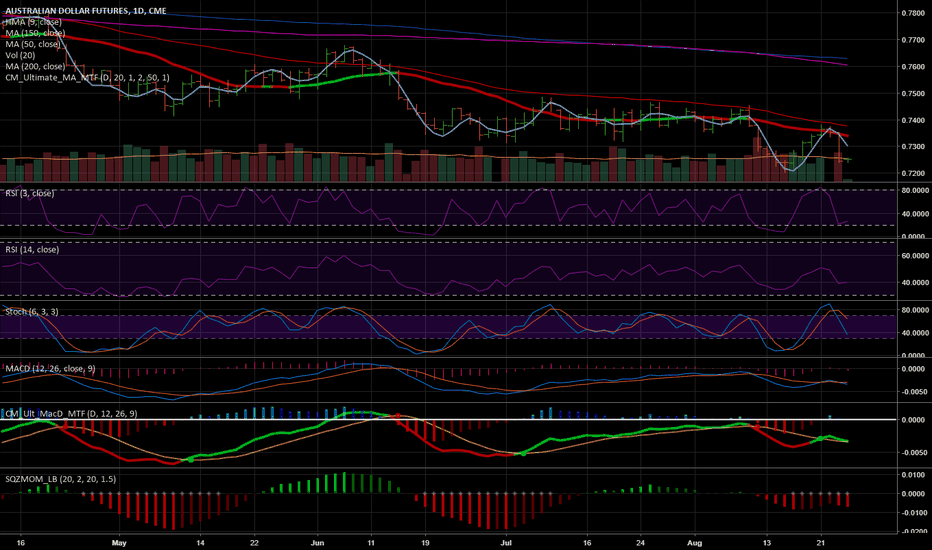Click the 19 date label on the time axis
Viewport: 932px width, 550px height.
pos(426,542)
